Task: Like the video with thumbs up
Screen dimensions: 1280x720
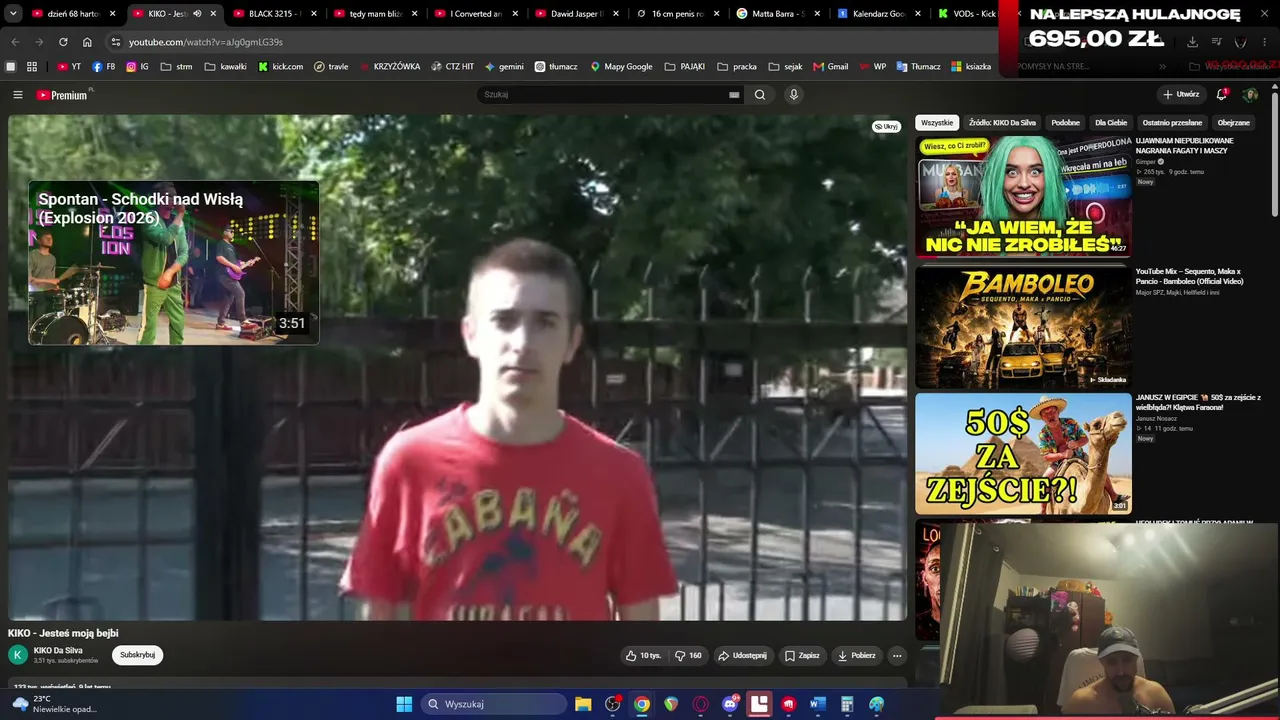Action: pyautogui.click(x=643, y=656)
